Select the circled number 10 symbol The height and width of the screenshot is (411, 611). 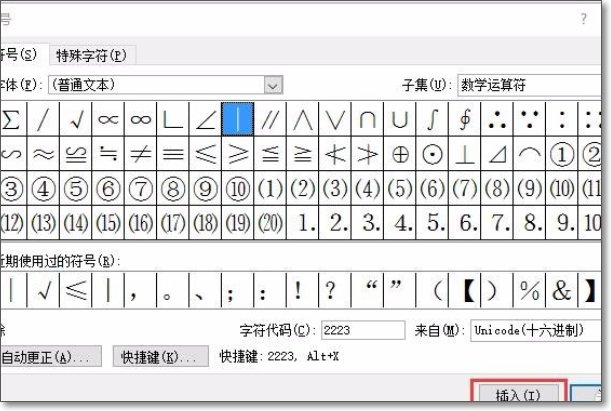coord(238,188)
